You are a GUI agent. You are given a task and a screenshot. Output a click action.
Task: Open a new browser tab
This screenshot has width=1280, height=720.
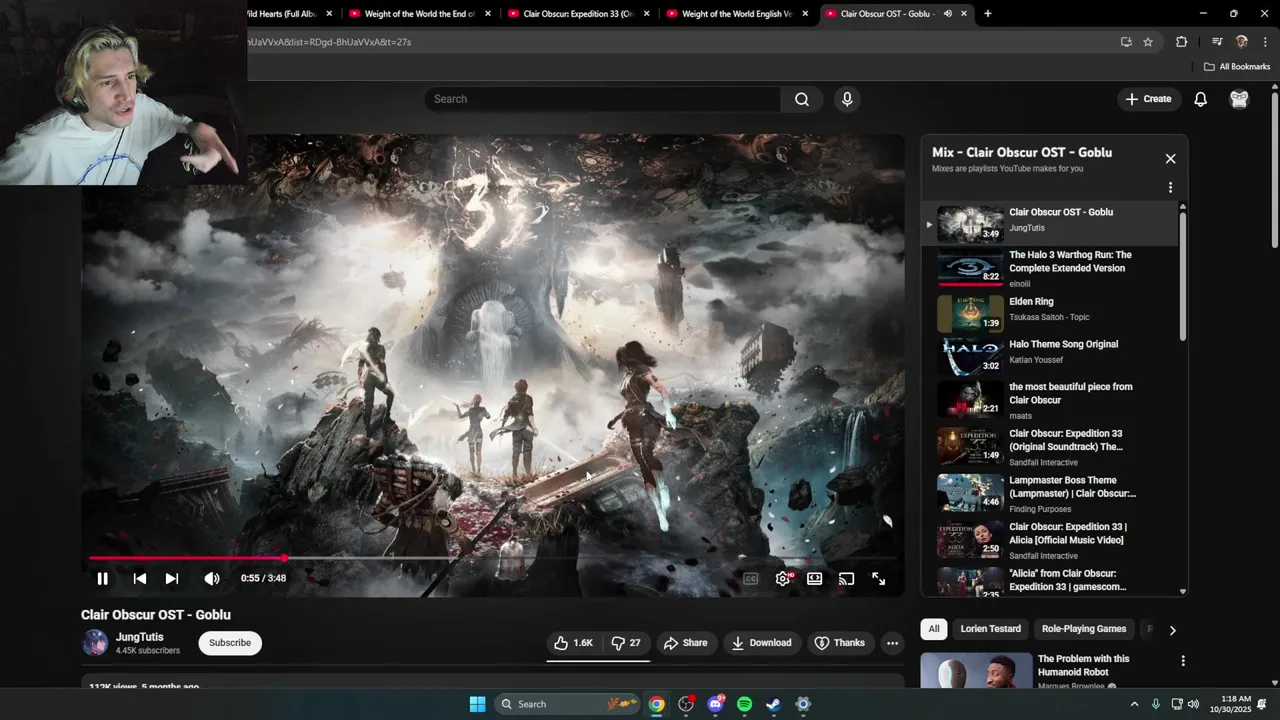pyautogui.click(x=987, y=14)
